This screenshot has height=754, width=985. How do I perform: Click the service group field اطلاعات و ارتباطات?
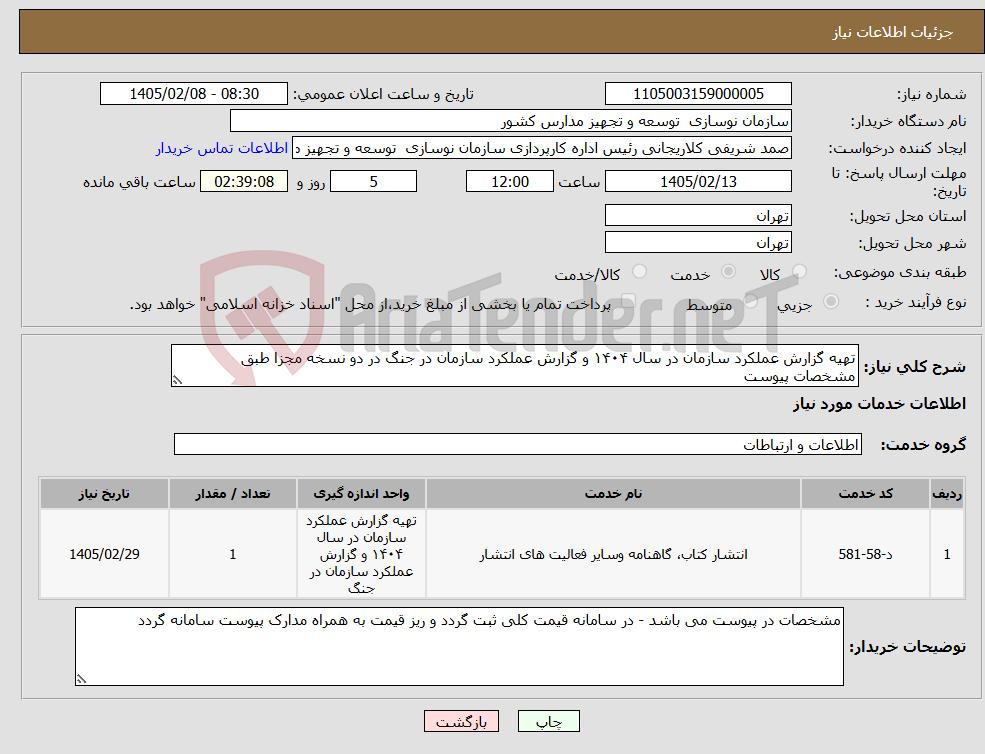(518, 444)
